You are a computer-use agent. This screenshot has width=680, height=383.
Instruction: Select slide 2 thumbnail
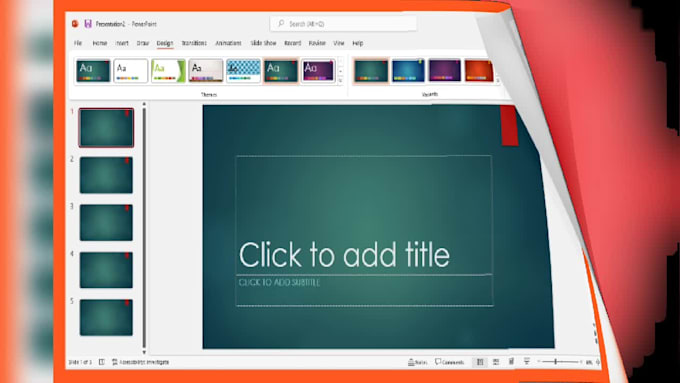click(x=106, y=175)
